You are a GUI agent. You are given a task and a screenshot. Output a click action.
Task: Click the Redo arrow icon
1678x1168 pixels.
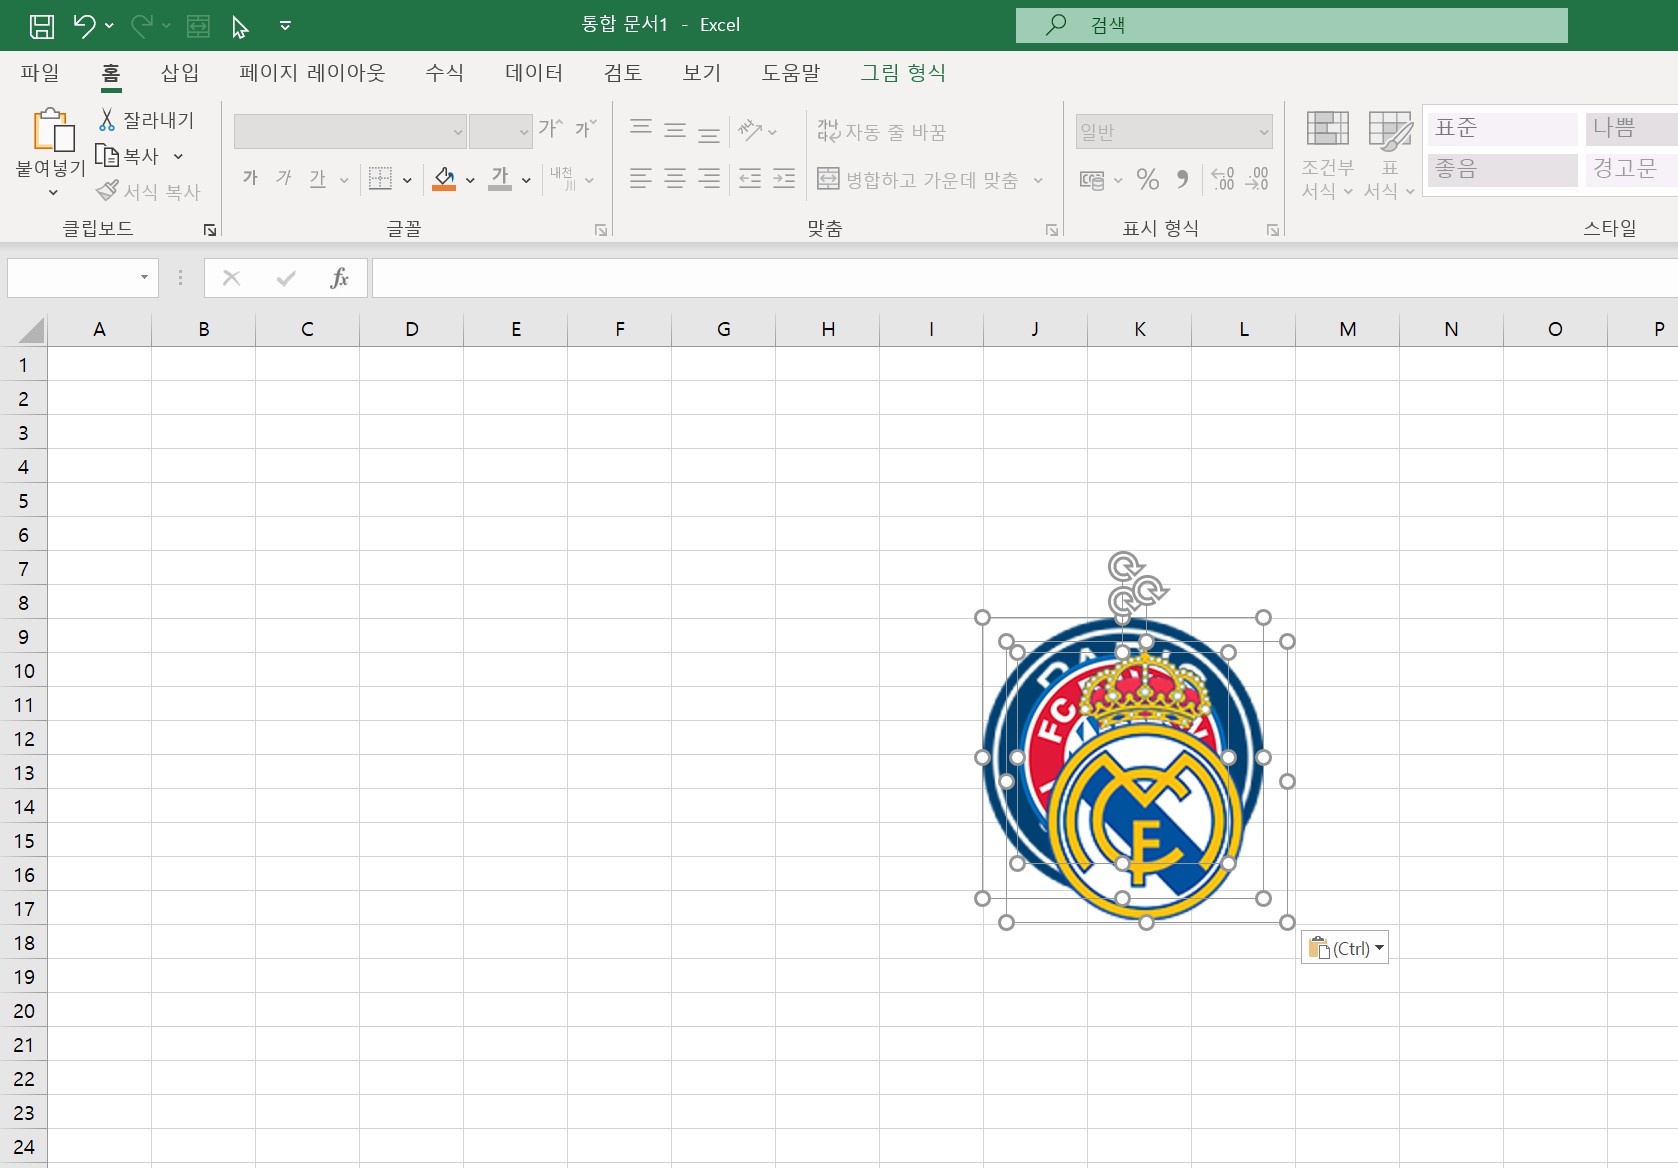tap(141, 26)
